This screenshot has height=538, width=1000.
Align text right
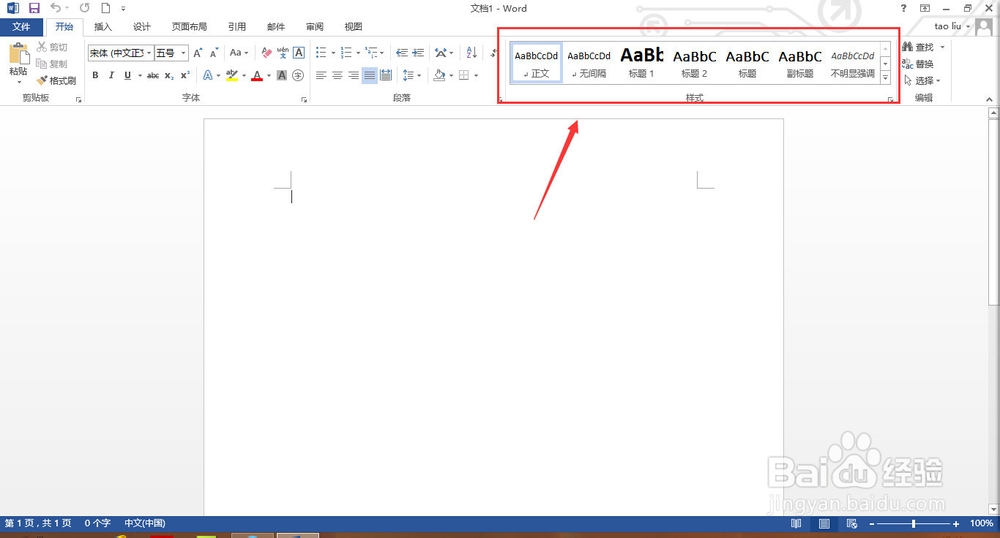pyautogui.click(x=353, y=75)
